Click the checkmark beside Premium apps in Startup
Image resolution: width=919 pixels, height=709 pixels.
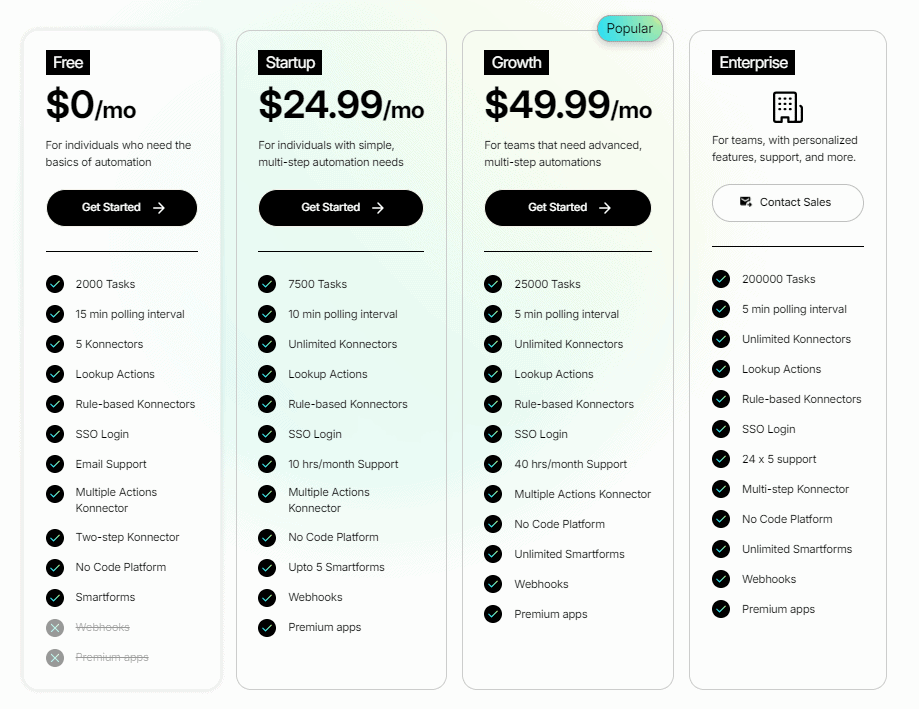(267, 628)
